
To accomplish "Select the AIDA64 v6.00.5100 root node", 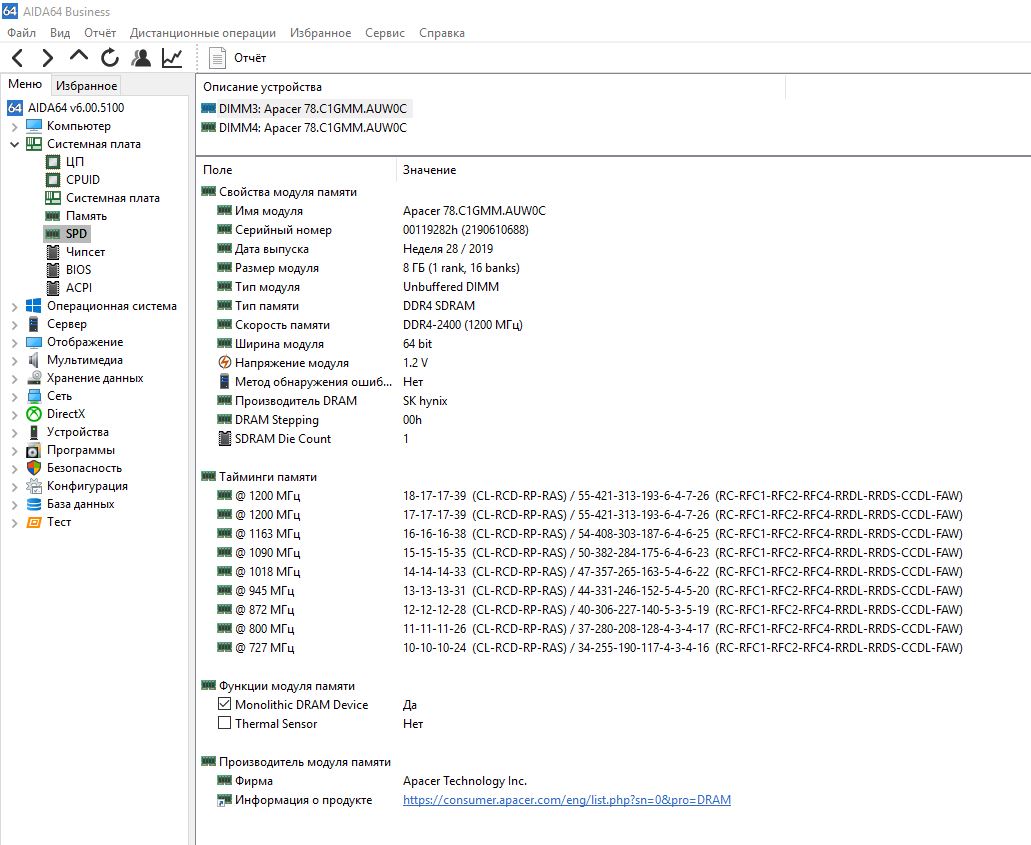I will (65, 107).
